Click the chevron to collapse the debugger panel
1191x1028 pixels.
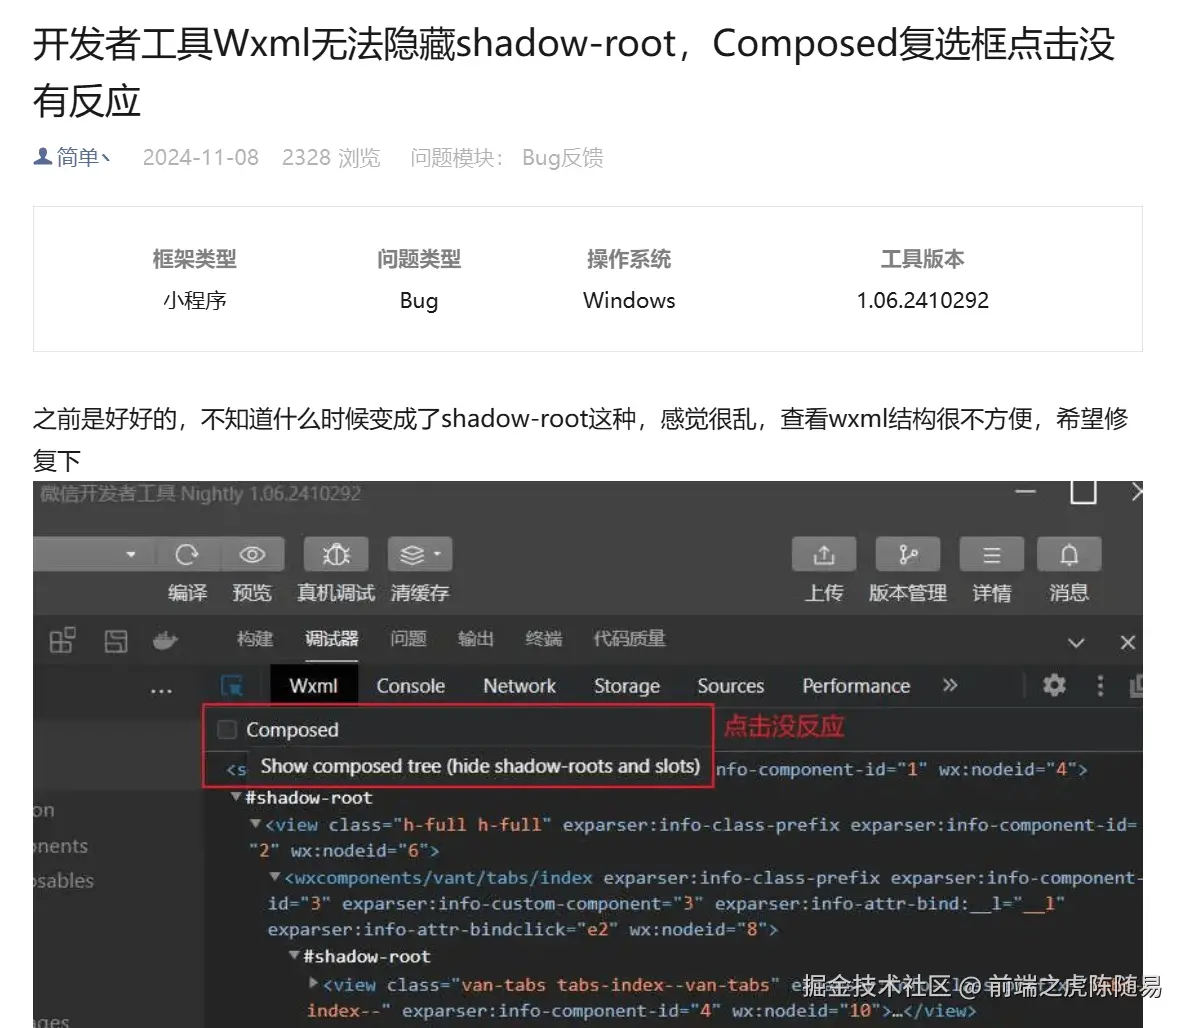point(1076,641)
